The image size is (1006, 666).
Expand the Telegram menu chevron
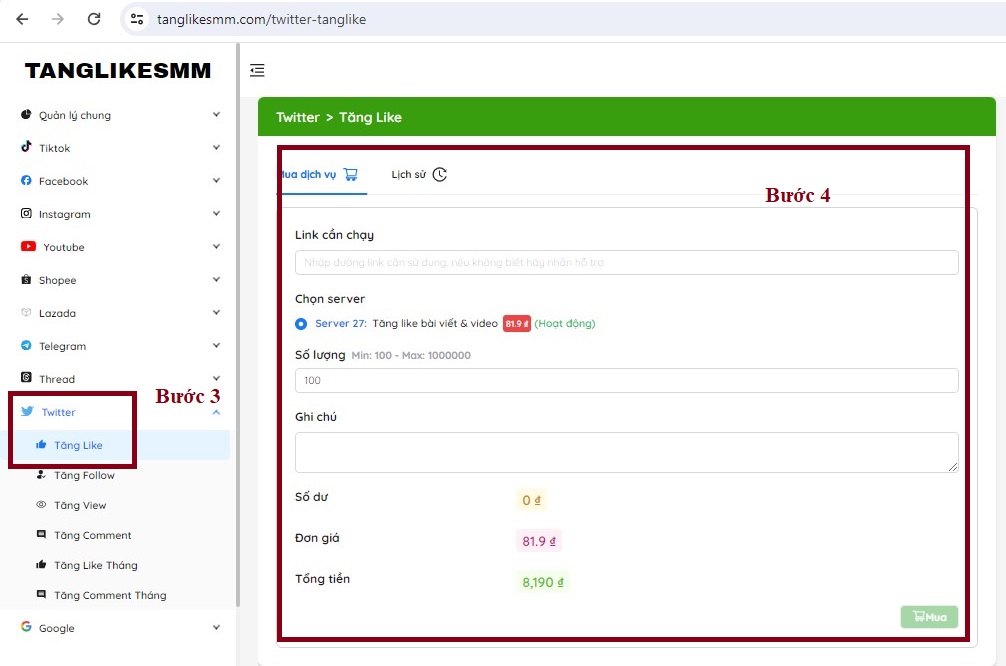point(216,346)
